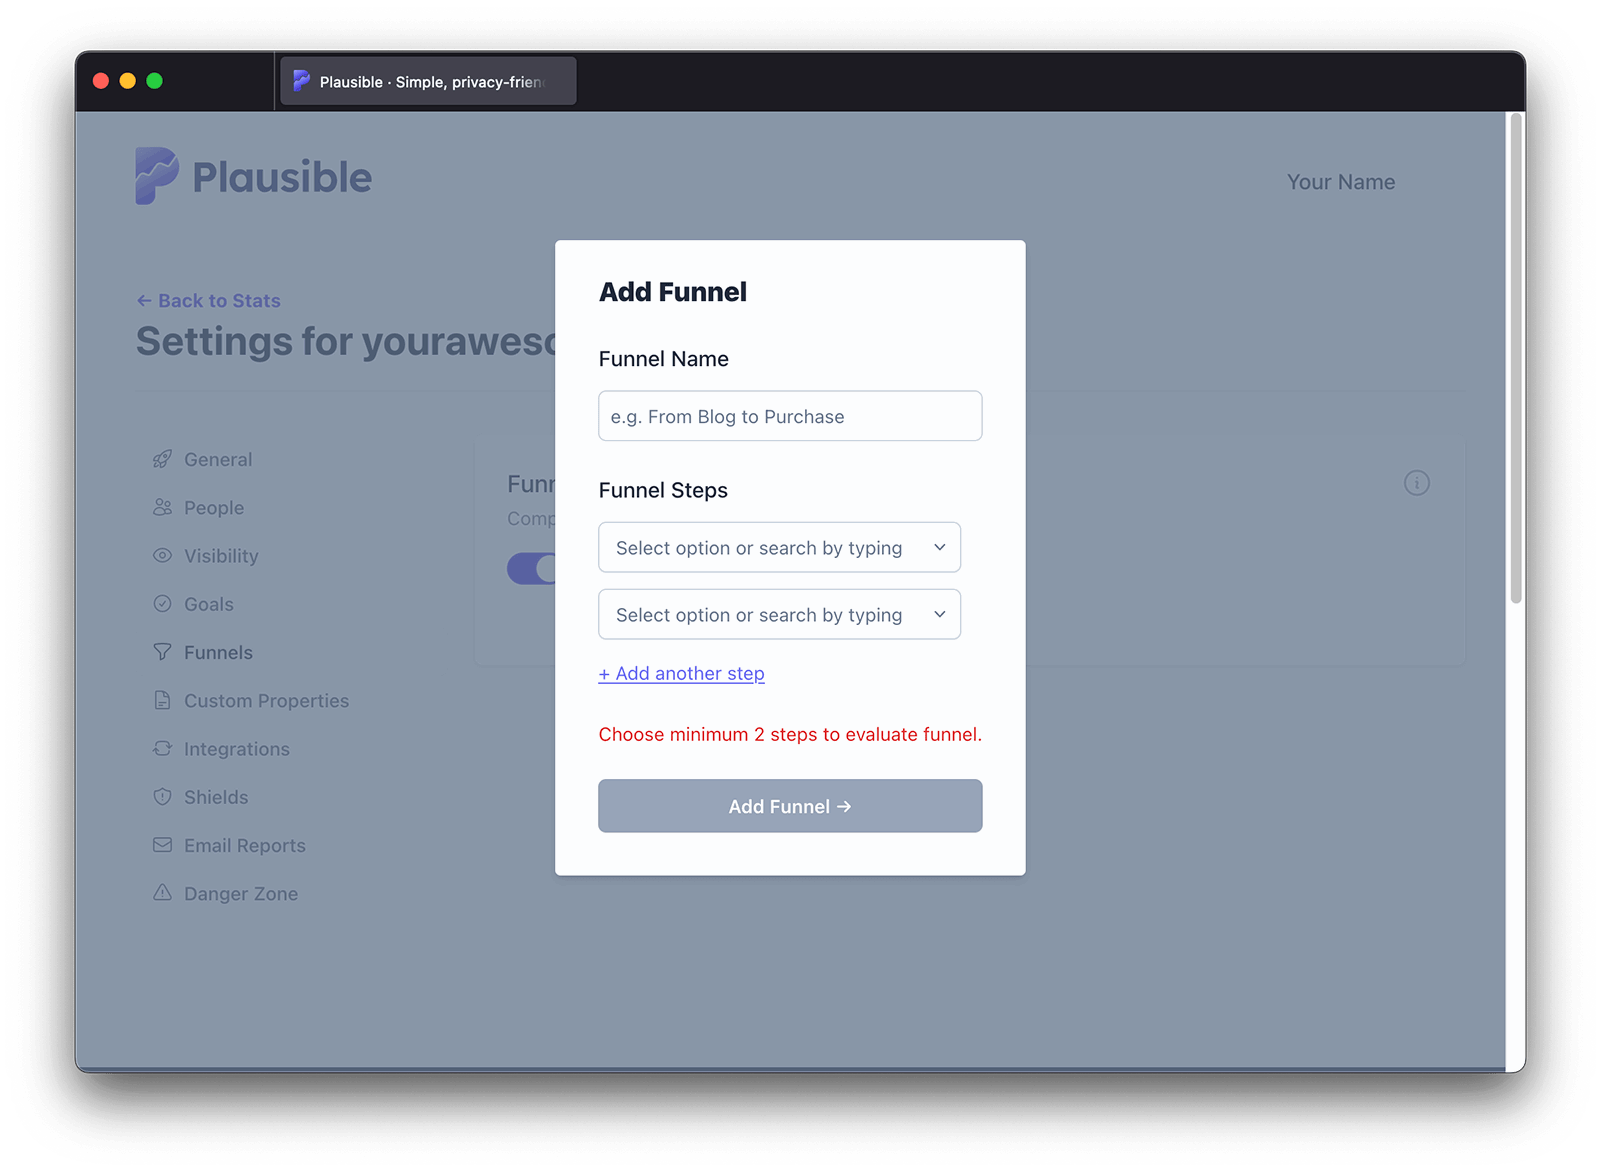The width and height of the screenshot is (1600, 1171).
Task: Open the first funnel step dropdown
Action: coord(779,547)
